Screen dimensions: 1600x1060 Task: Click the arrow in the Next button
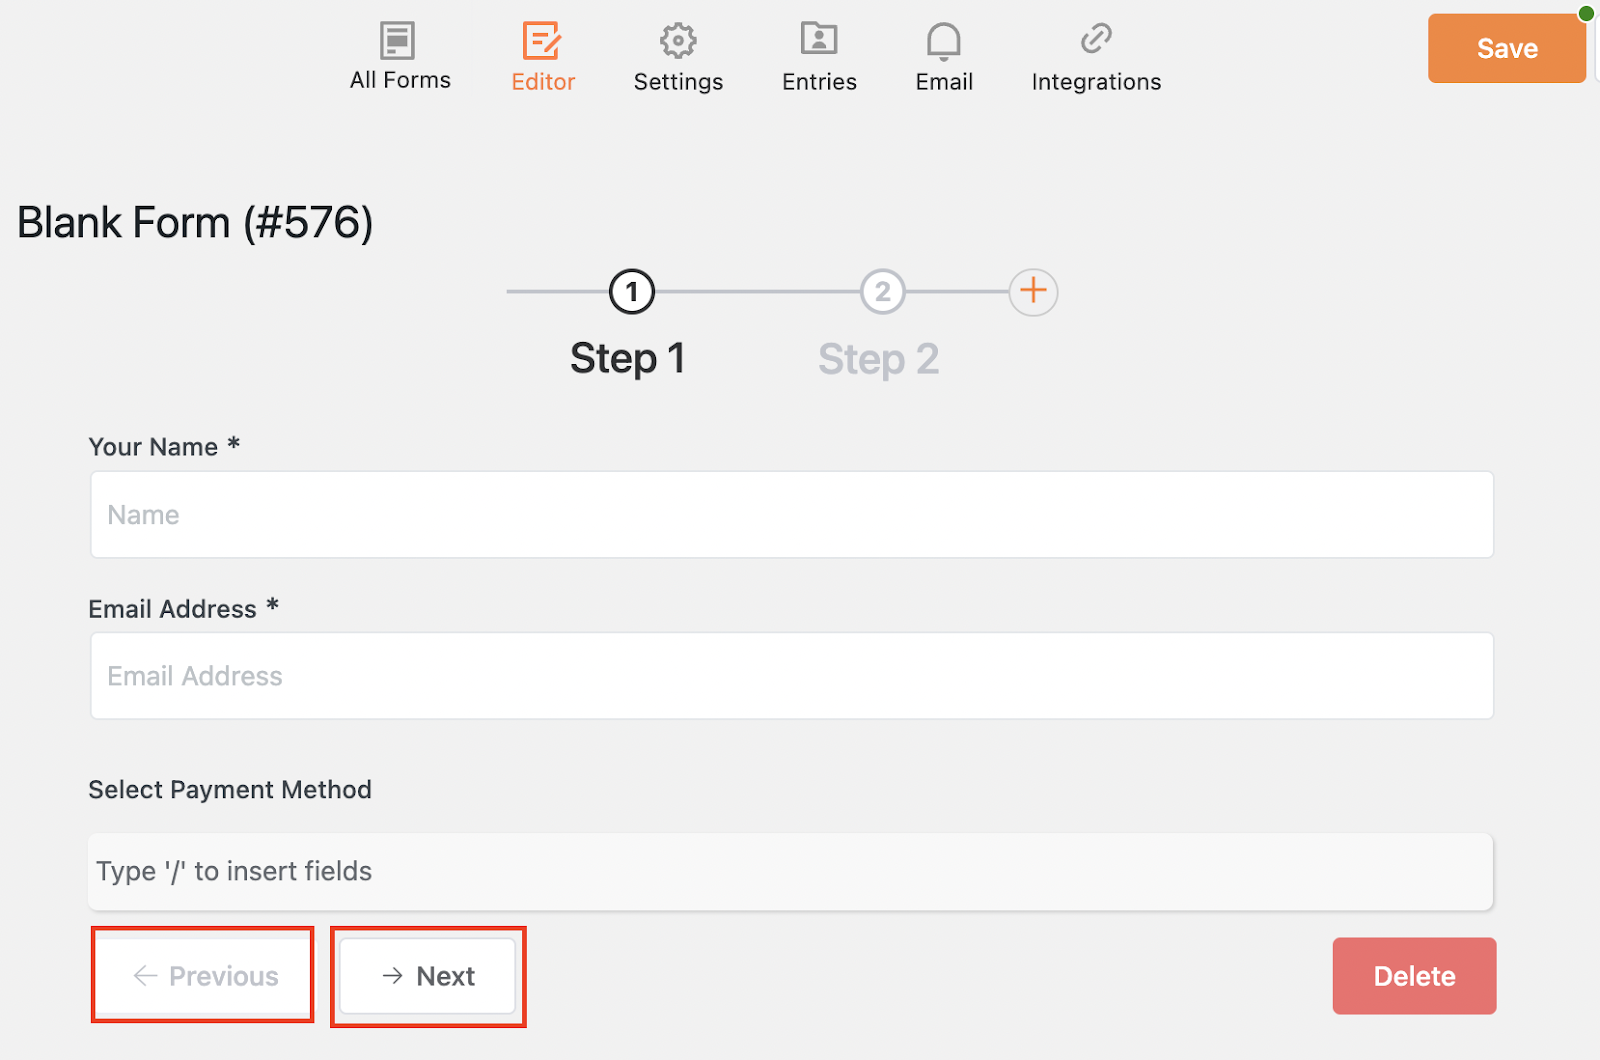[393, 976]
